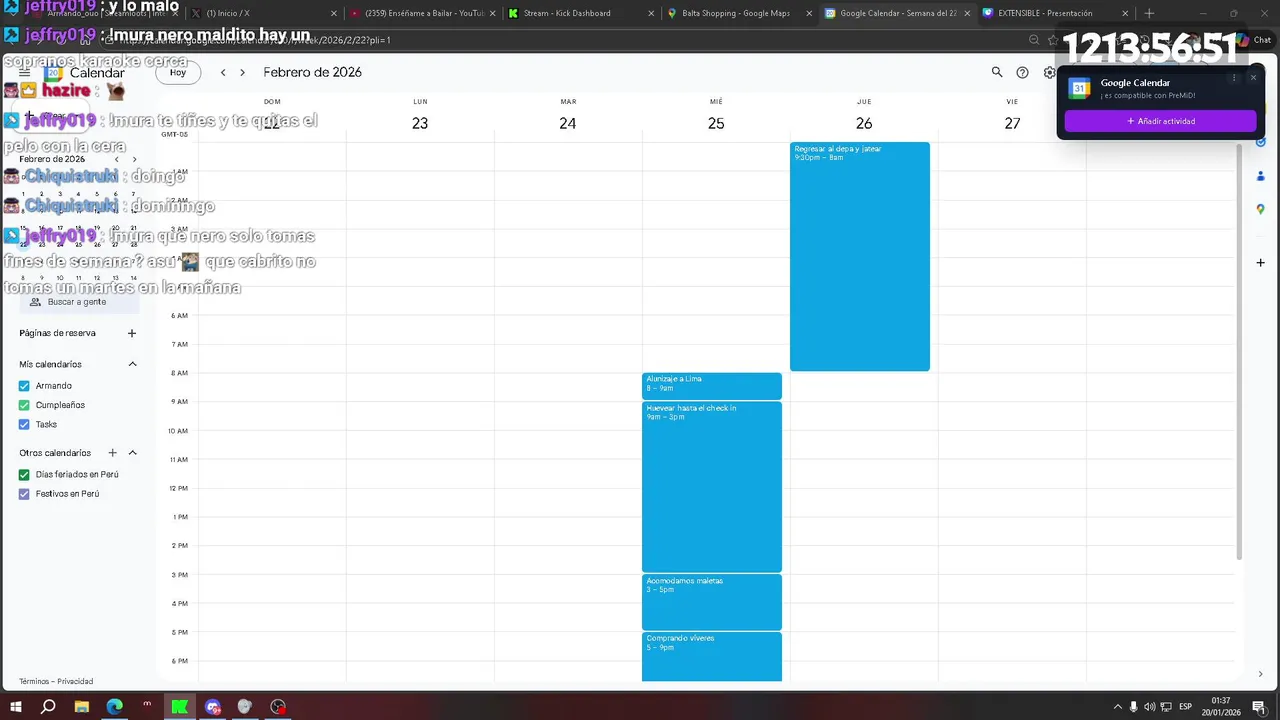Select Tuesday 24 date header
The image size is (1280, 720).
568,123
